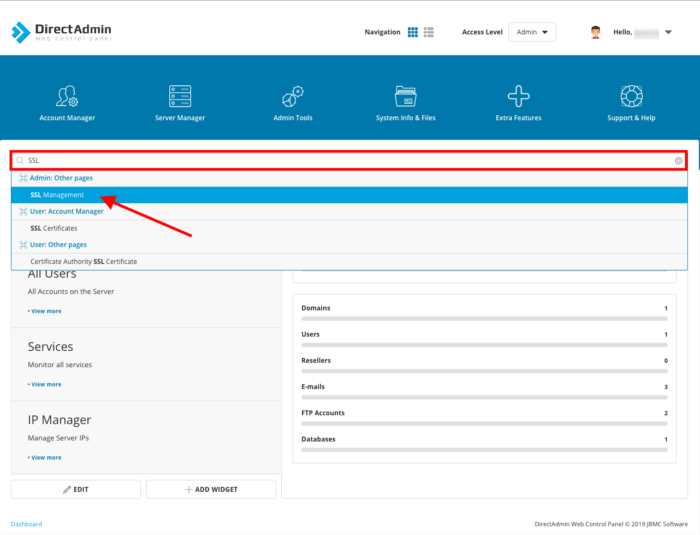This screenshot has width=700, height=535.
Task: Select SSL Certificates search result
Action: point(54,228)
